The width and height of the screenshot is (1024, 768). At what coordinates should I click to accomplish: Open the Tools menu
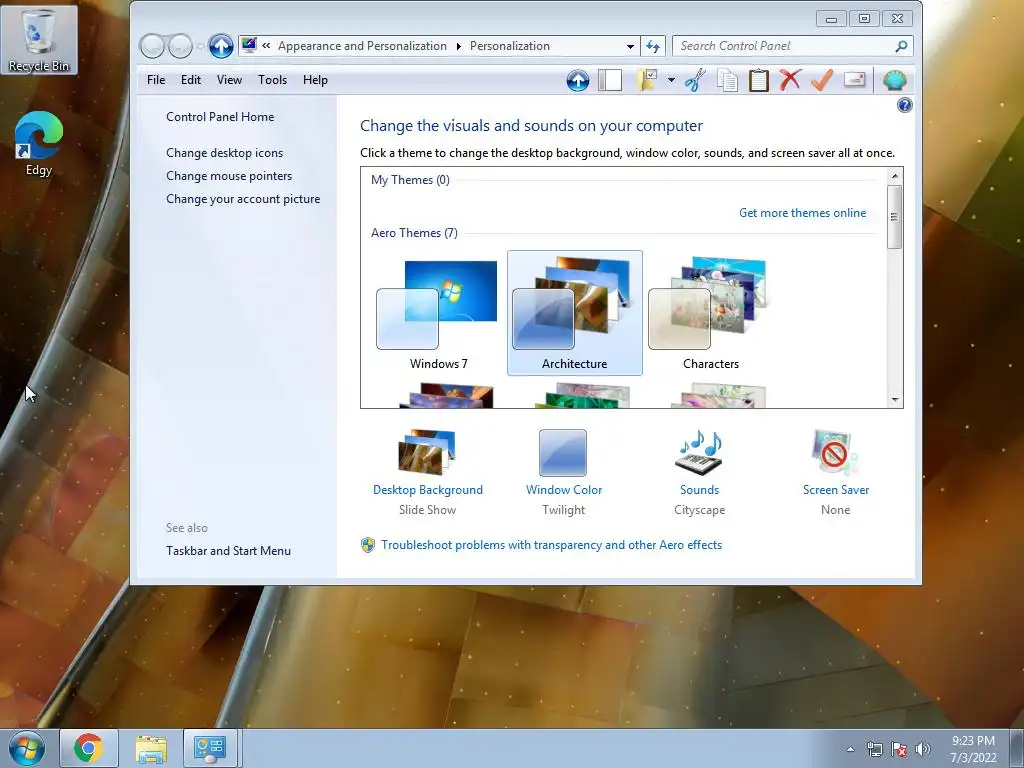click(272, 80)
